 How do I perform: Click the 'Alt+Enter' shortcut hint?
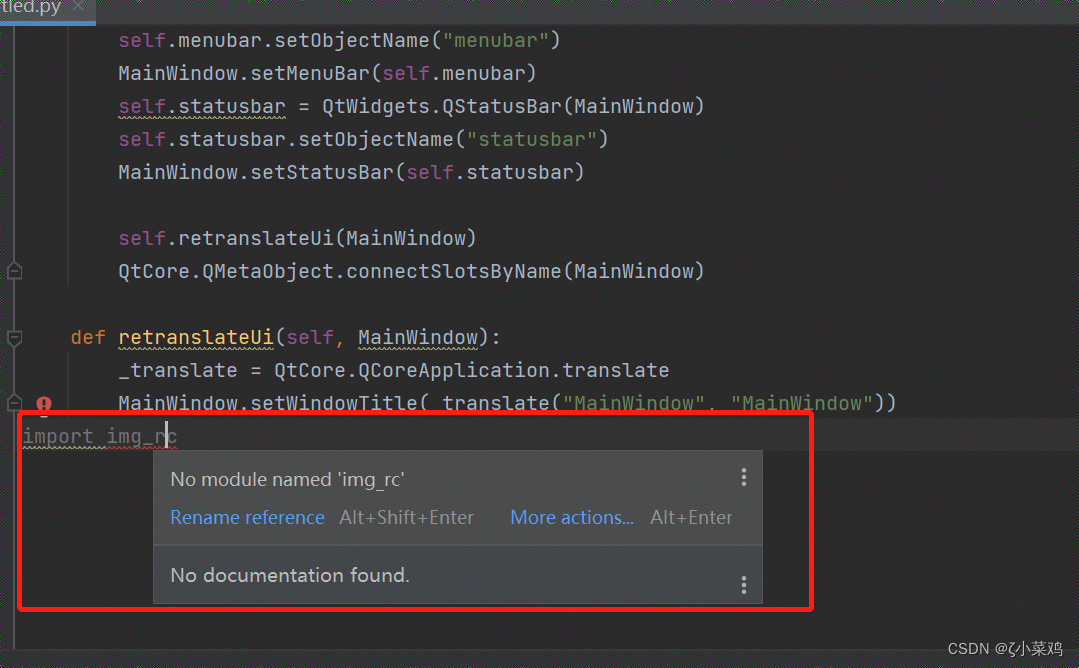691,517
